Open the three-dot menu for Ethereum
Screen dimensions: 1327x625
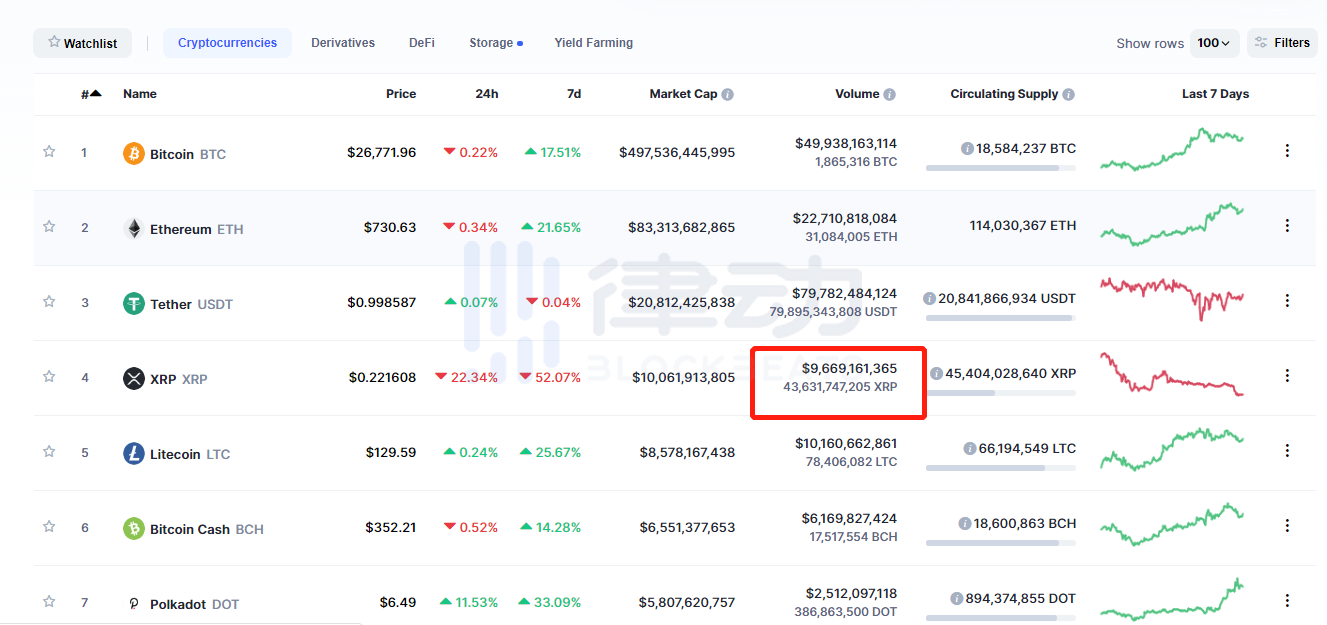[1287, 226]
